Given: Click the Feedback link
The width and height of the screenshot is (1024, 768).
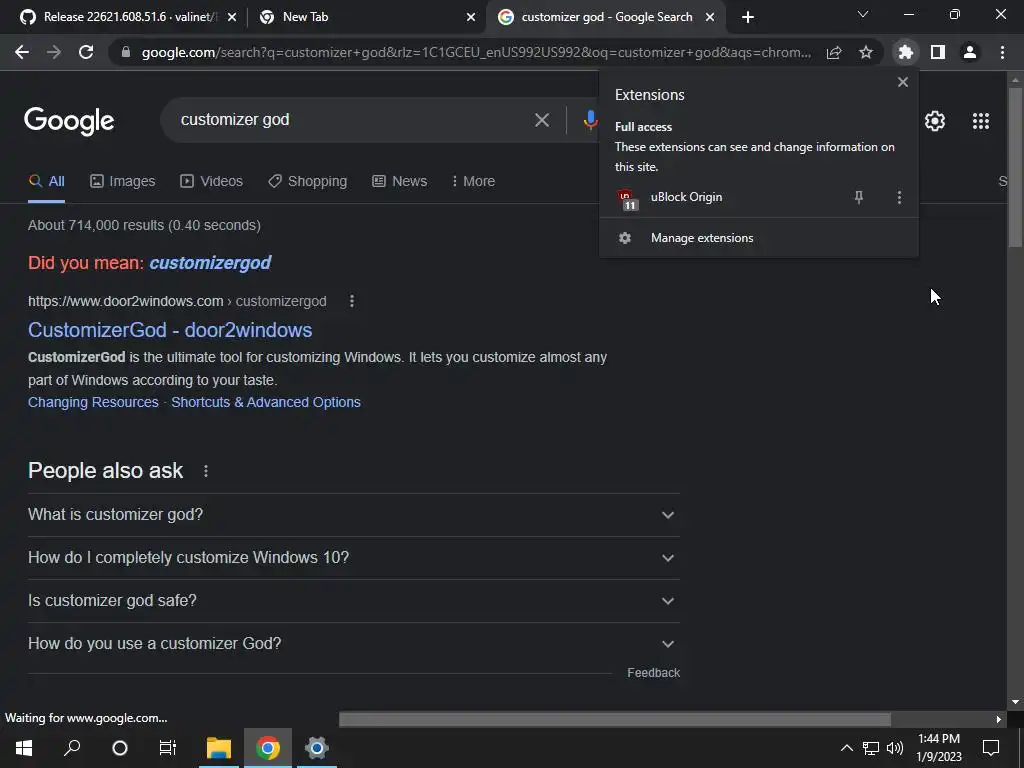Looking at the screenshot, I should pos(654,673).
